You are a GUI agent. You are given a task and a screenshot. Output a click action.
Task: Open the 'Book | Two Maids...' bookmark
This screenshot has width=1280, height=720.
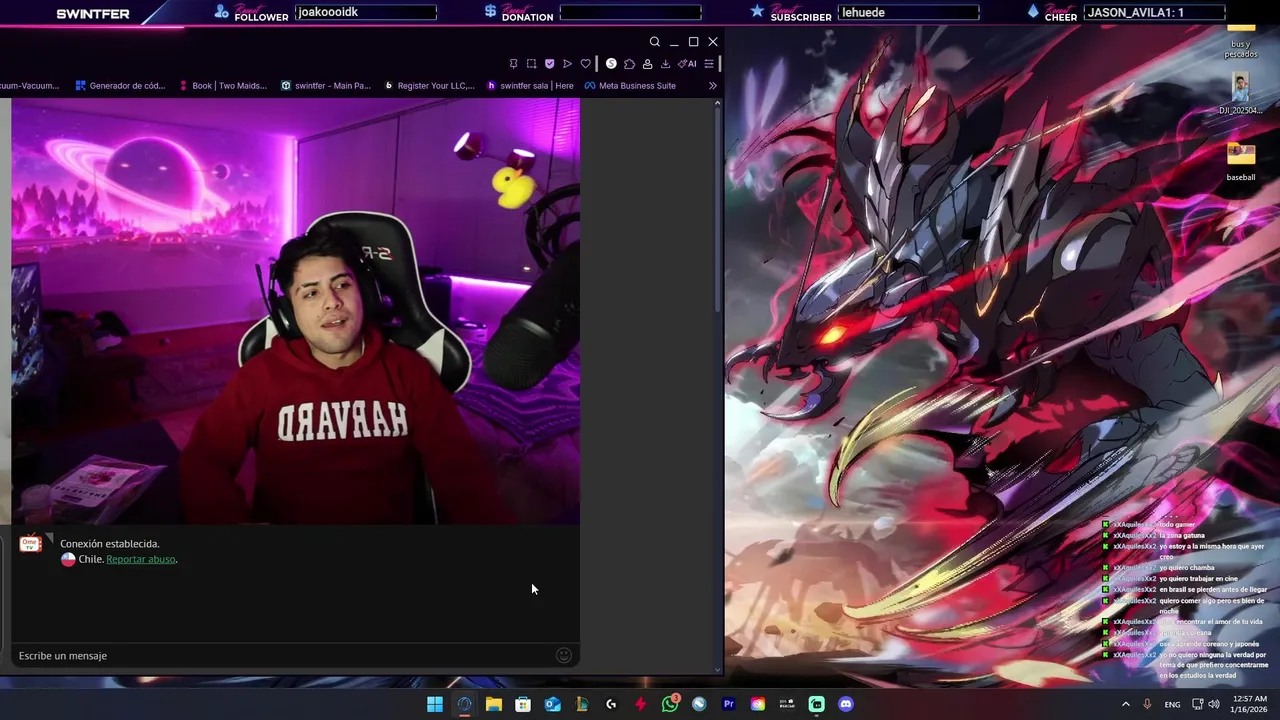[223, 86]
